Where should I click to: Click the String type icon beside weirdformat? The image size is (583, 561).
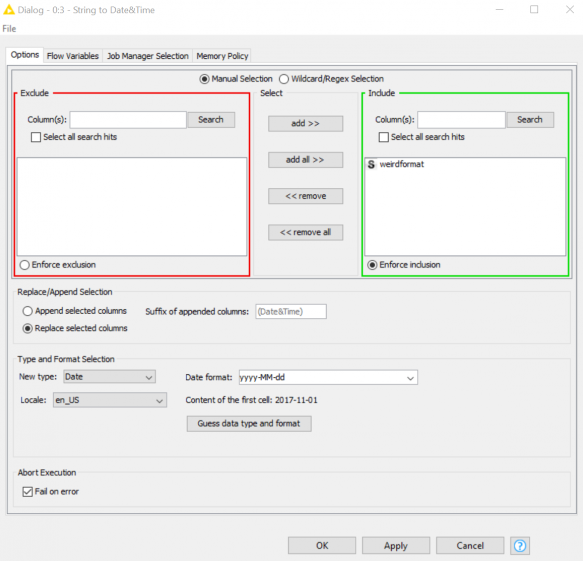(x=371, y=164)
